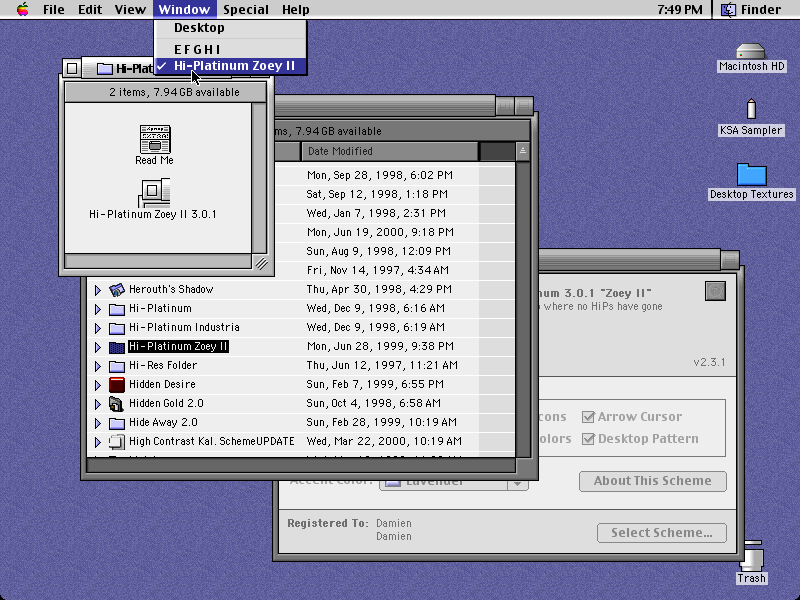Click the Select Scheme... button
Image resolution: width=800 pixels, height=600 pixels.
[662, 533]
